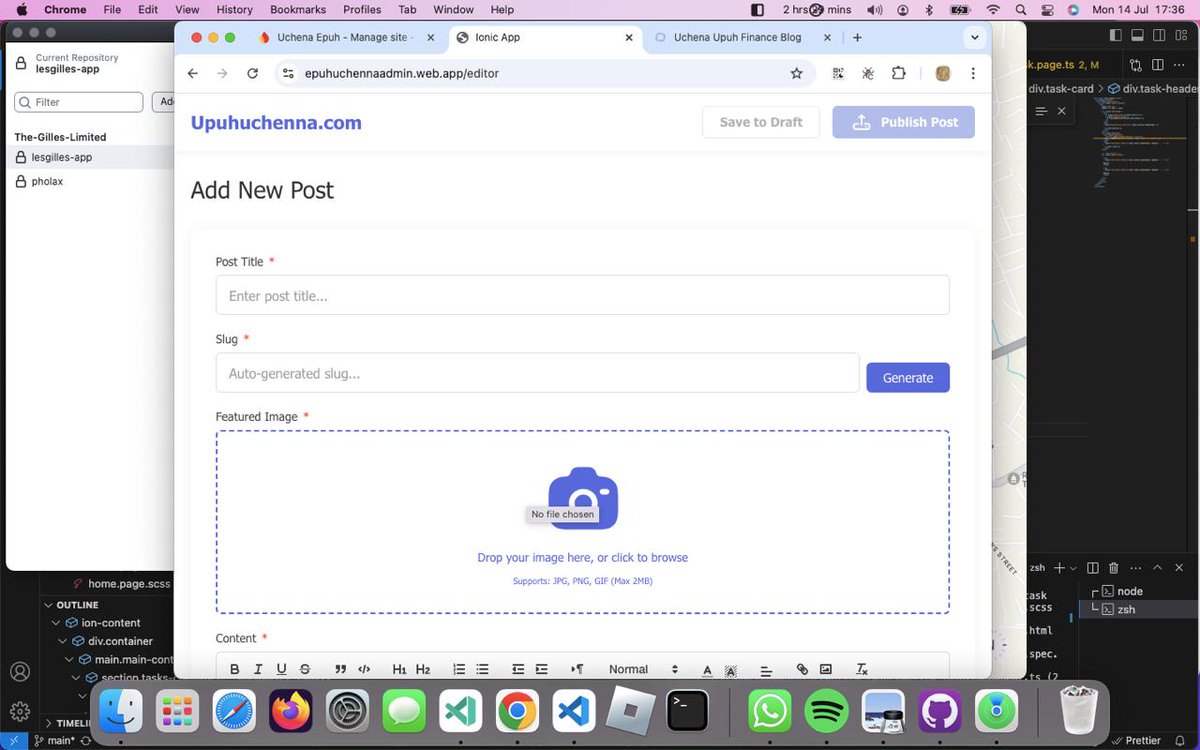Select the lesgilles-app repository in the list
The image size is (1200, 750).
point(90,157)
